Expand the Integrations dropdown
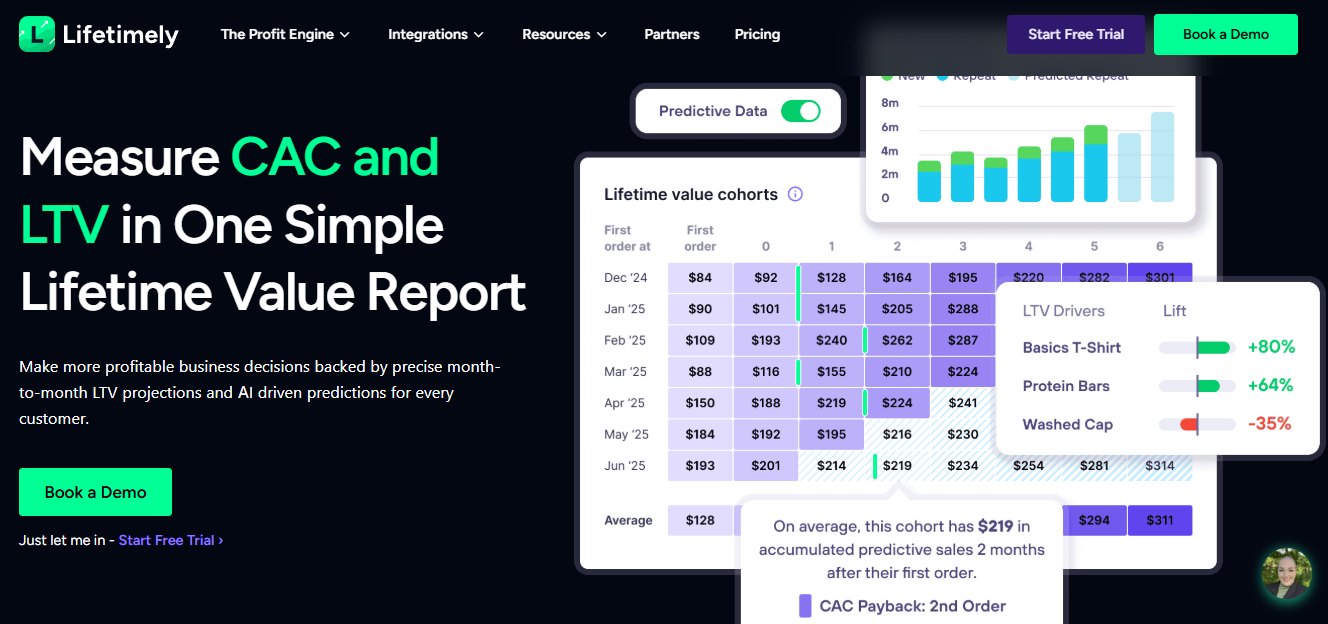Screen dimensions: 1328x624 (436, 34)
